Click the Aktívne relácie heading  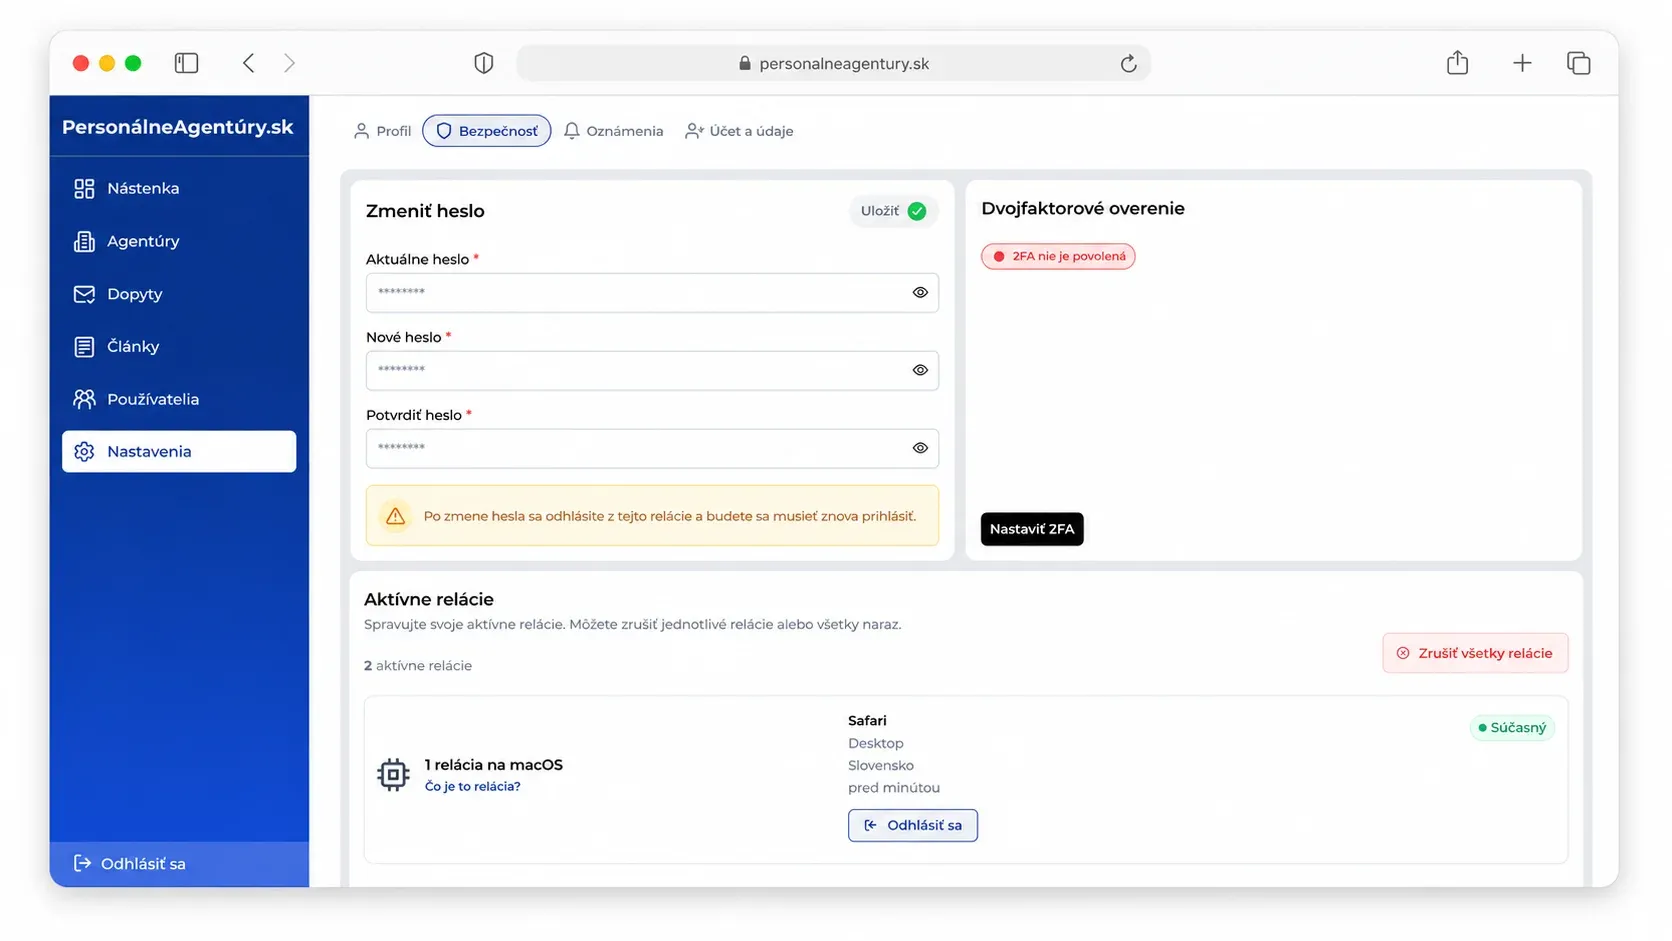point(429,599)
